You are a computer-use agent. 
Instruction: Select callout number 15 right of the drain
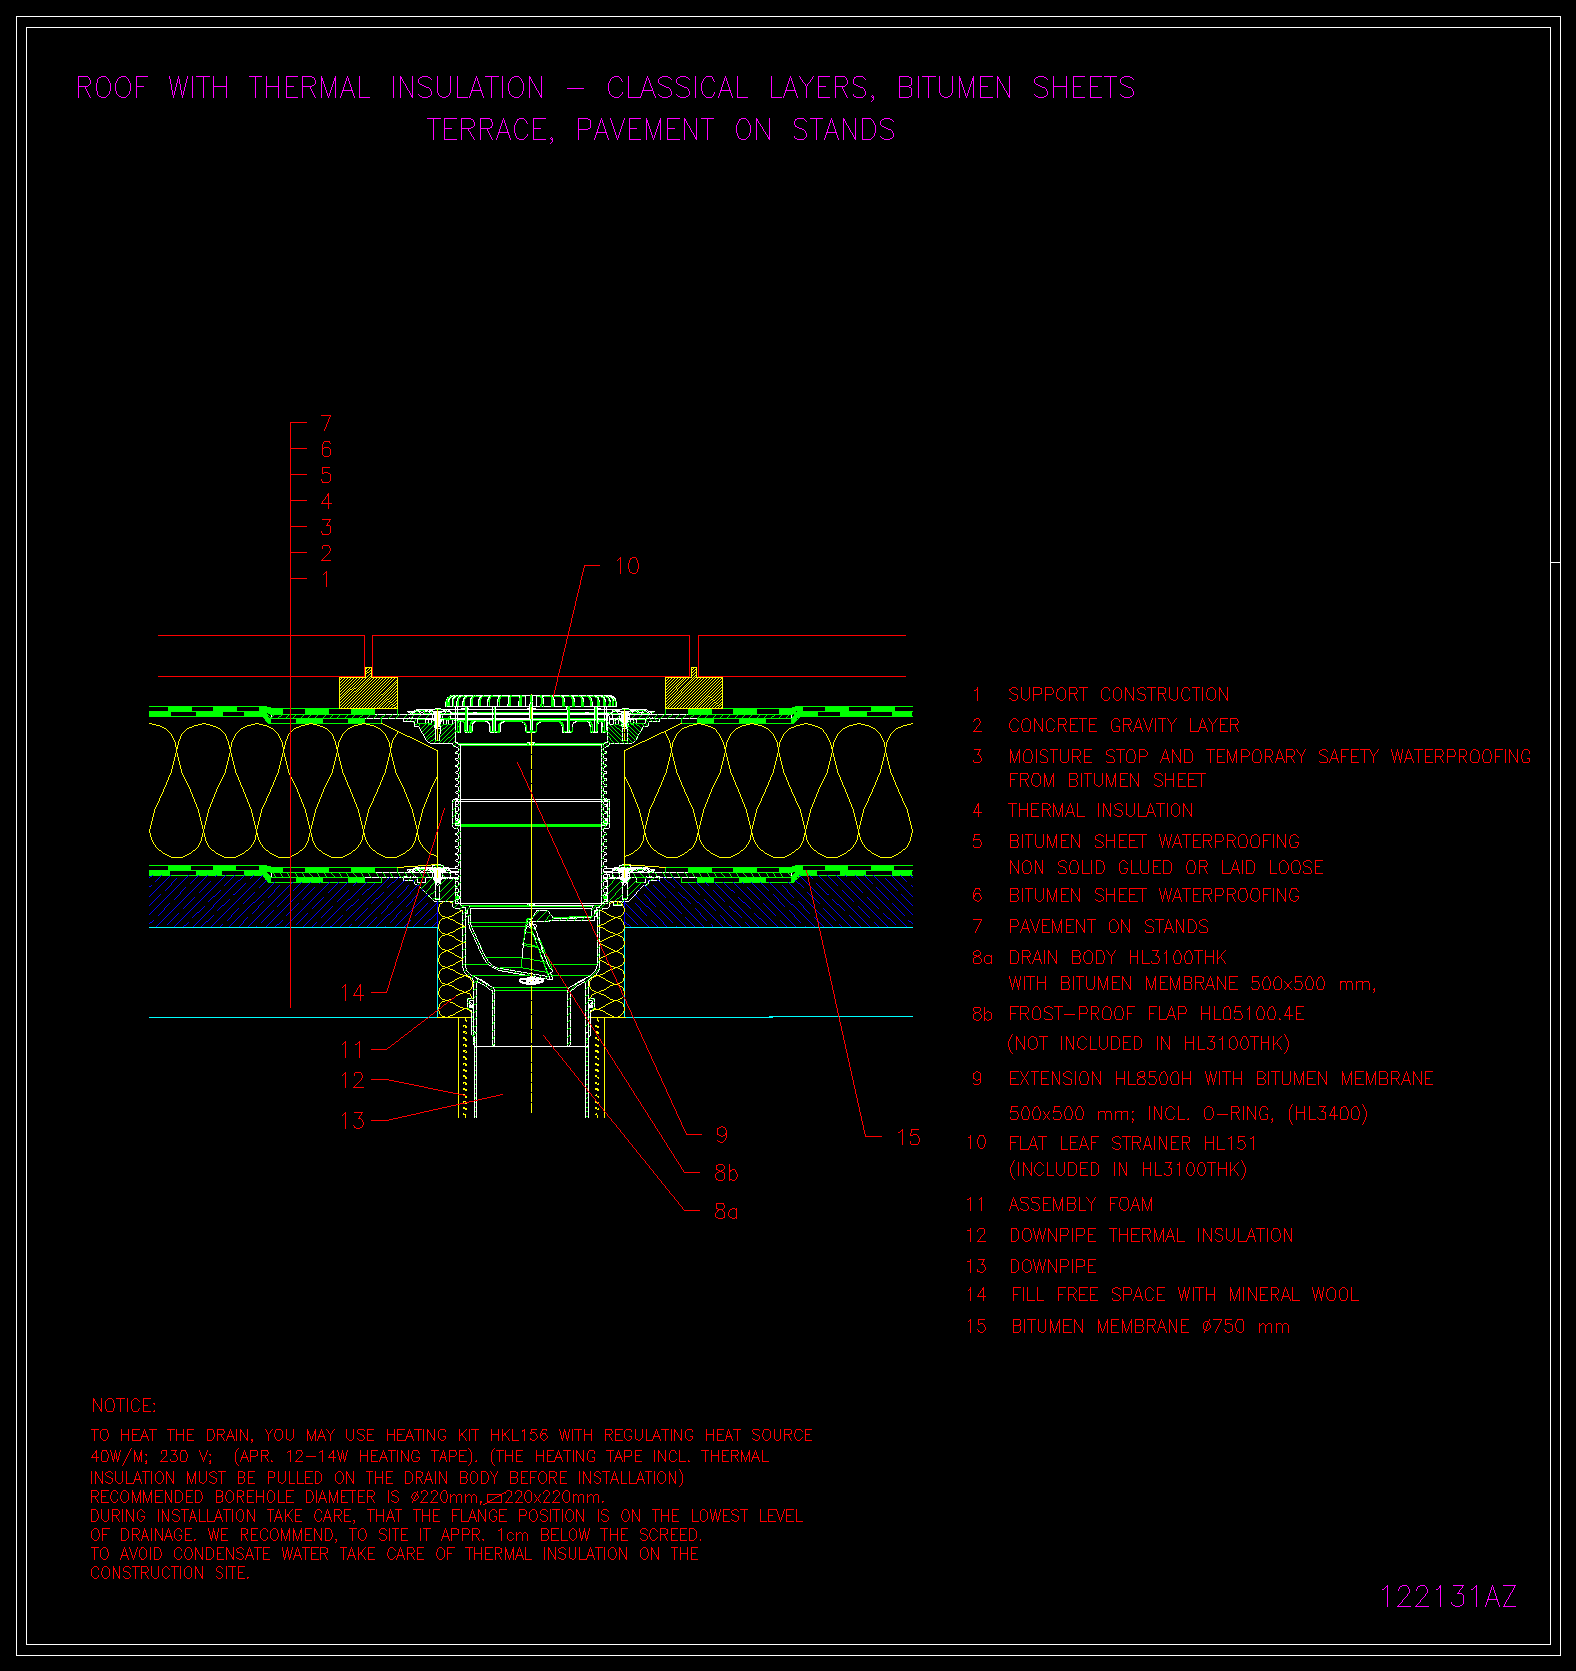[908, 1138]
